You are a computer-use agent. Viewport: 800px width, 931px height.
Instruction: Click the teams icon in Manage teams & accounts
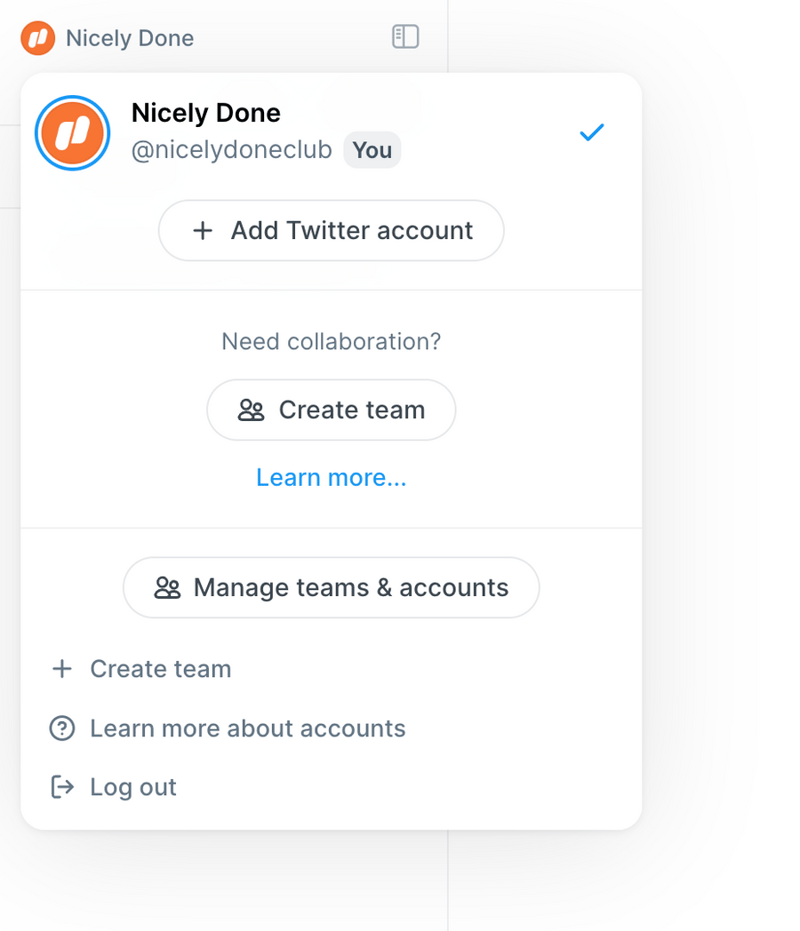tap(170, 588)
